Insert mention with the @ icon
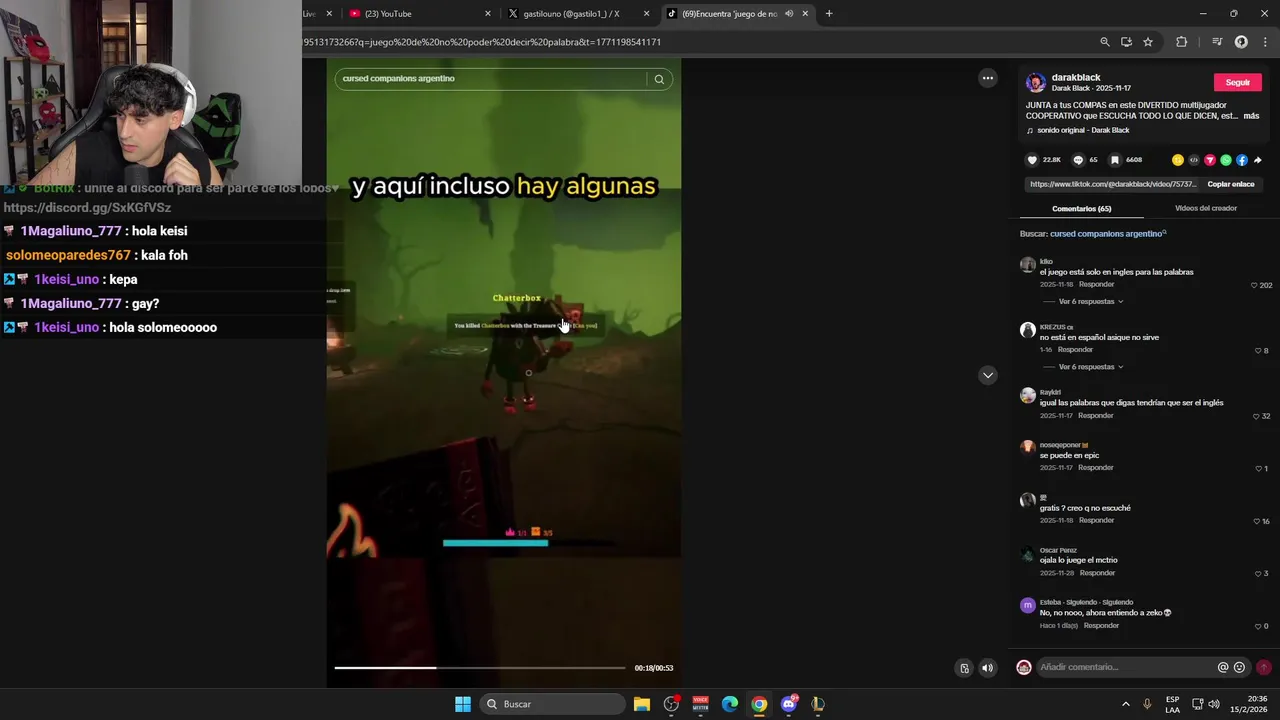This screenshot has height=720, width=1280. tap(1223, 667)
